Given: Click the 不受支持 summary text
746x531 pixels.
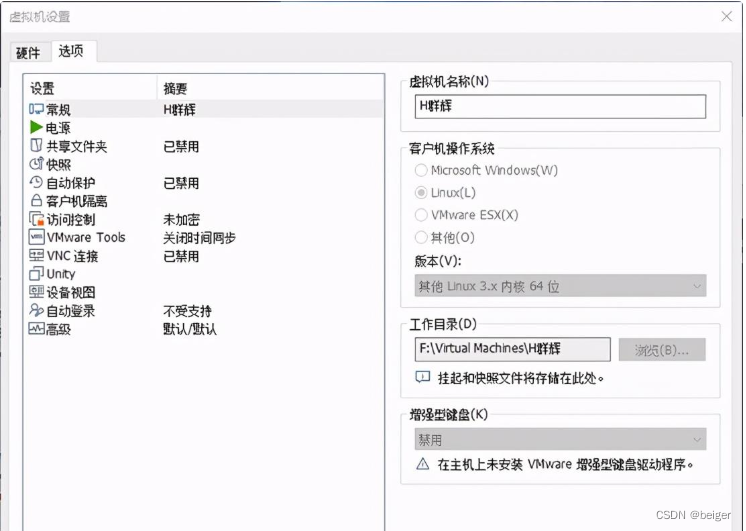Looking at the screenshot, I should click(187, 311).
